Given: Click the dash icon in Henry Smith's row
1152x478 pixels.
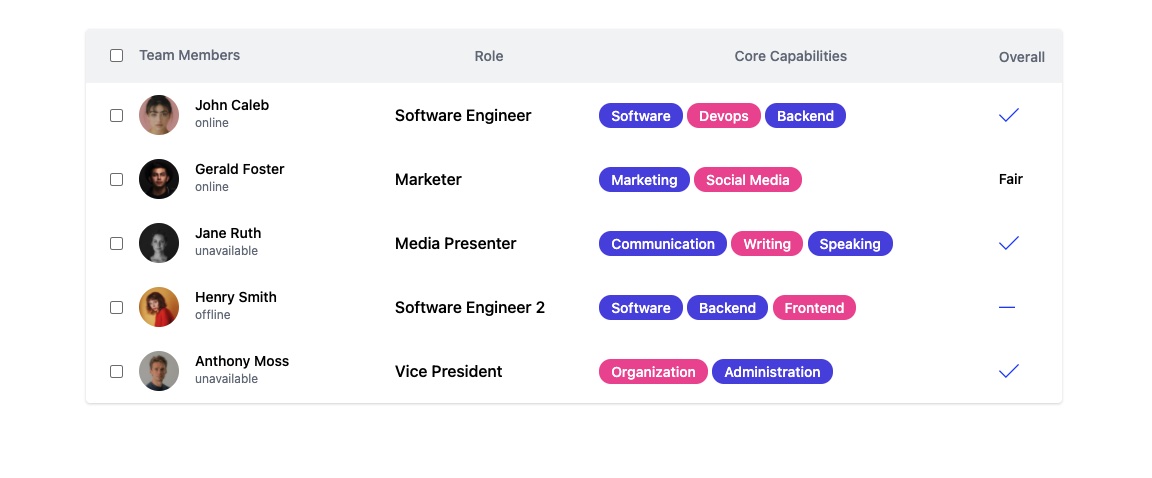Looking at the screenshot, I should (x=1007, y=307).
